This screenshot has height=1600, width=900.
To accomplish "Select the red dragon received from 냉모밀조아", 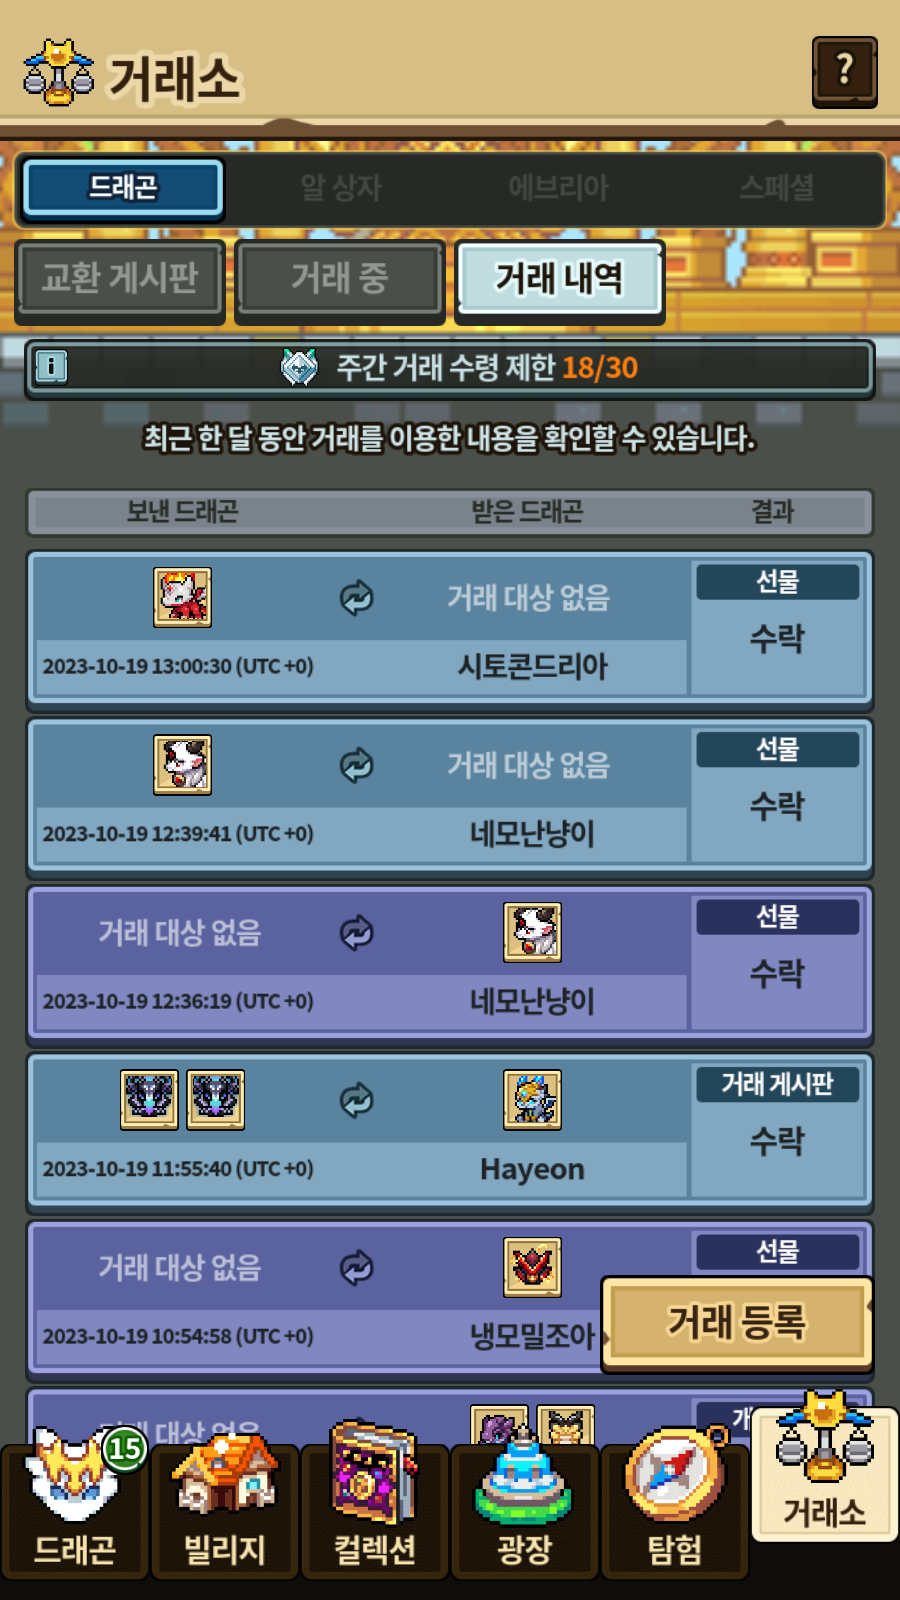I will point(532,1267).
